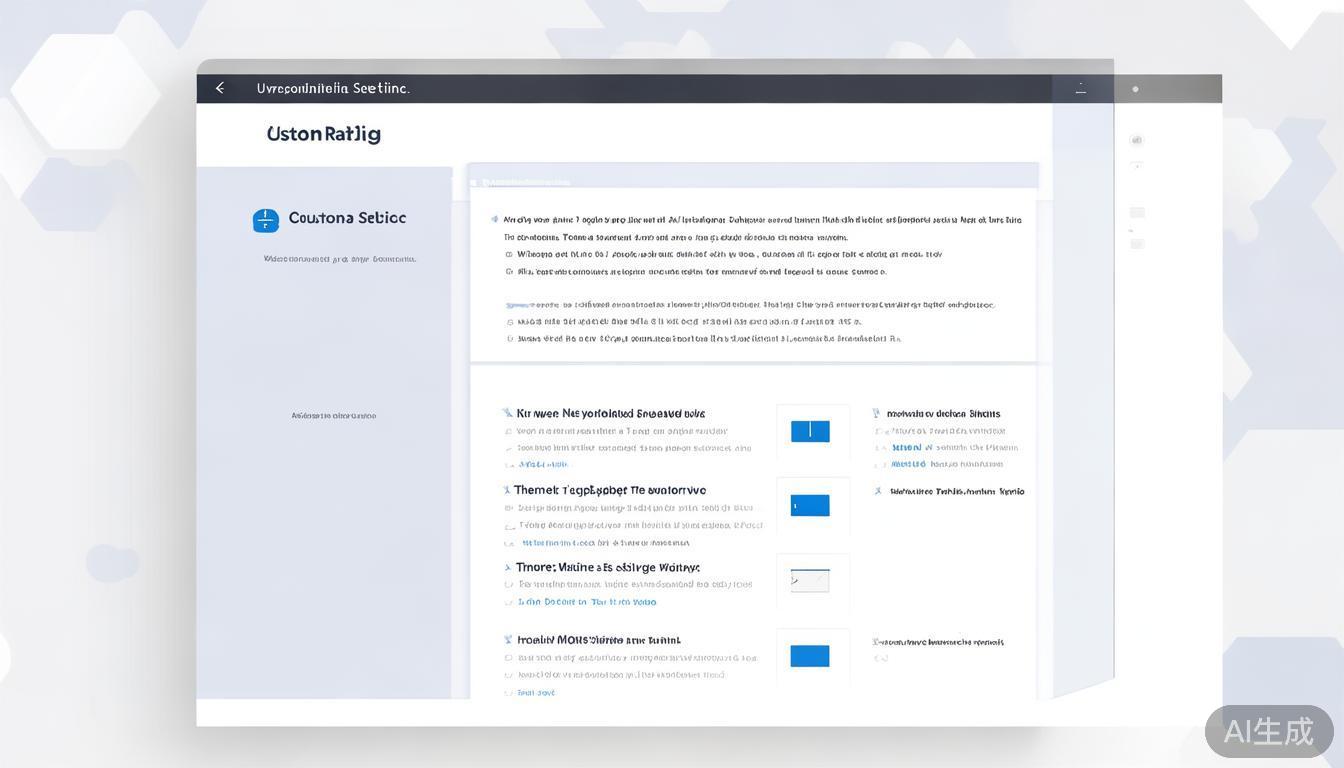The height and width of the screenshot is (768, 1344).
Task: Collapse the top description panel via its header bar
Action: tap(753, 182)
